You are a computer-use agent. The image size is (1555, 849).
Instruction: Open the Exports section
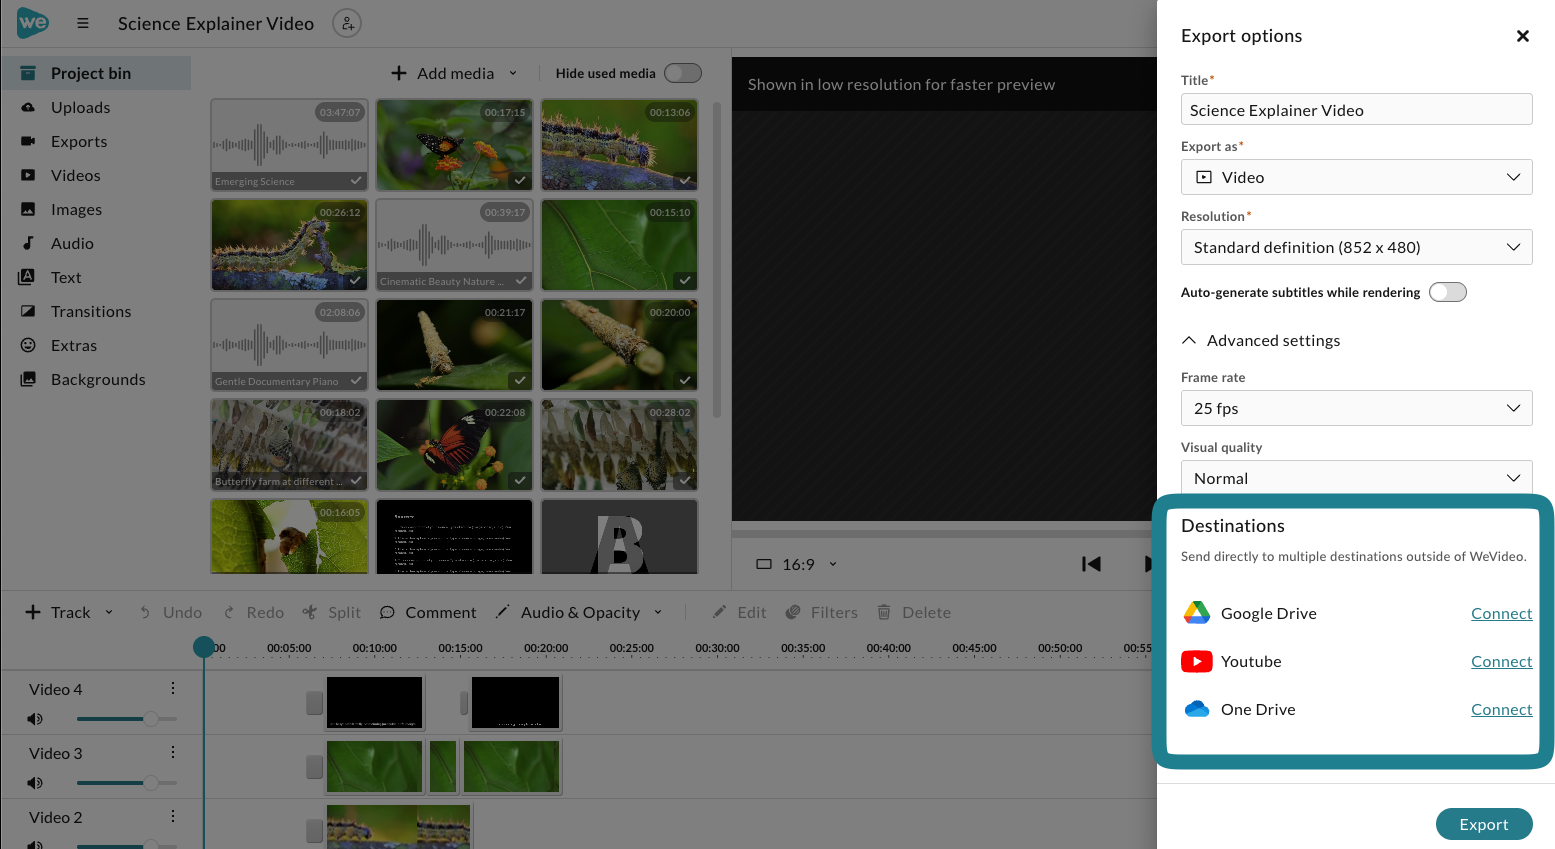tap(79, 141)
